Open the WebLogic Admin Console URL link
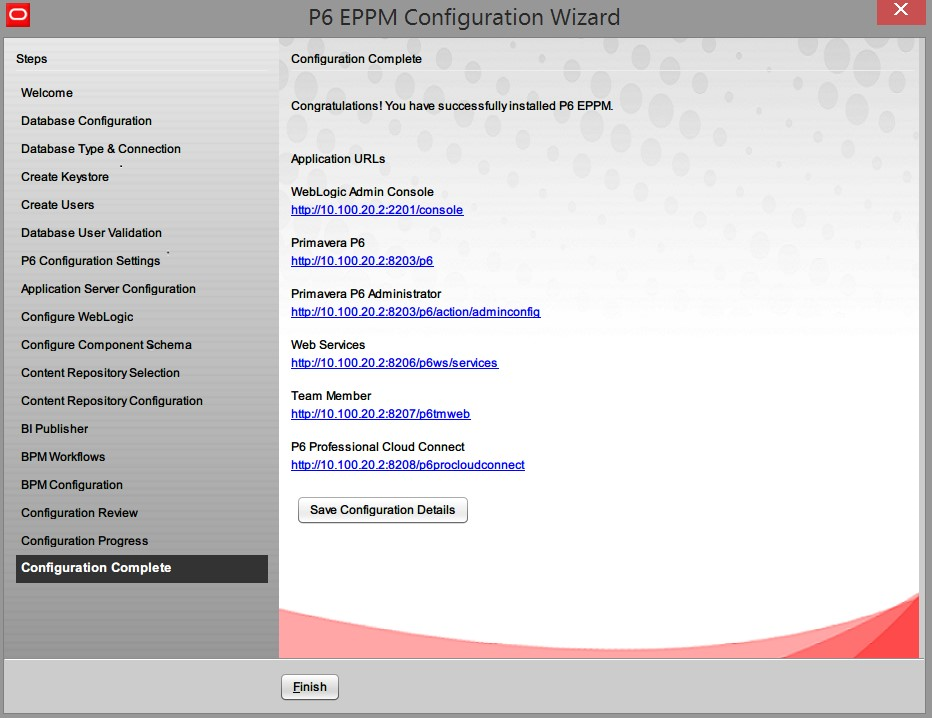Image resolution: width=932 pixels, height=718 pixels. point(377,210)
